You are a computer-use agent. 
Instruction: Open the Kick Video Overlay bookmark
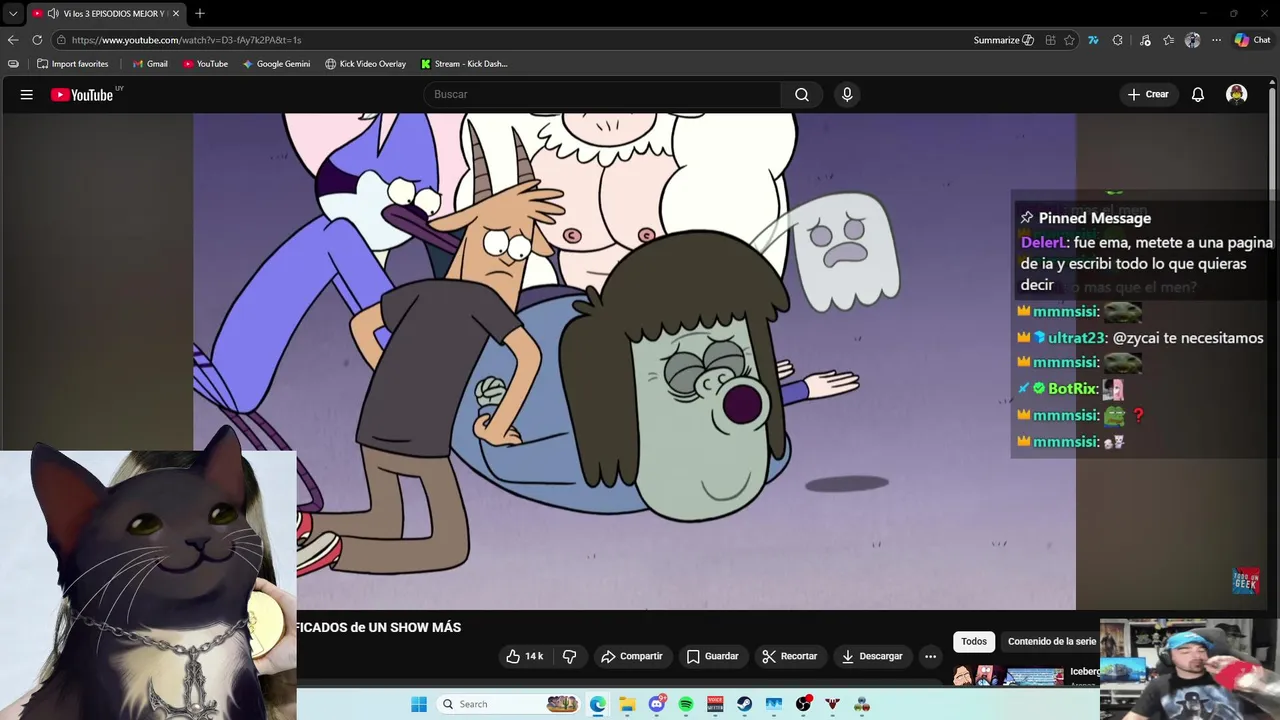click(365, 64)
